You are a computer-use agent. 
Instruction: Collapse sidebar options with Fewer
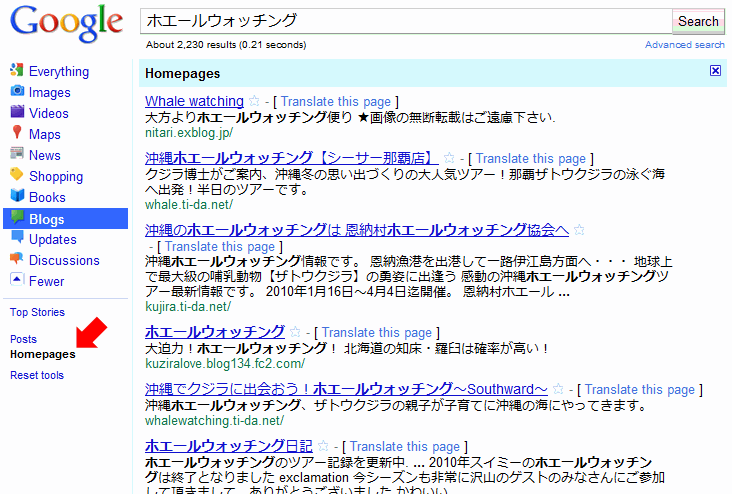[x=46, y=281]
